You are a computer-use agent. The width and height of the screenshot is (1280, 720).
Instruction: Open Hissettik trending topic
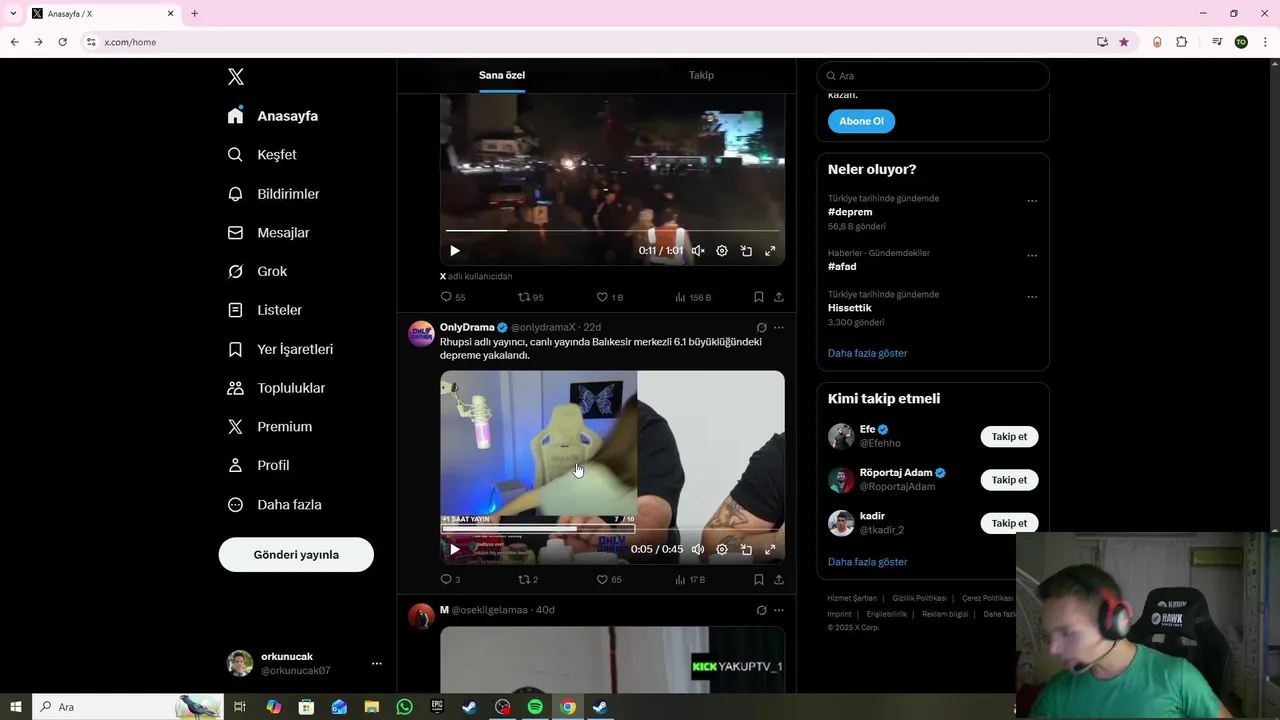point(850,308)
